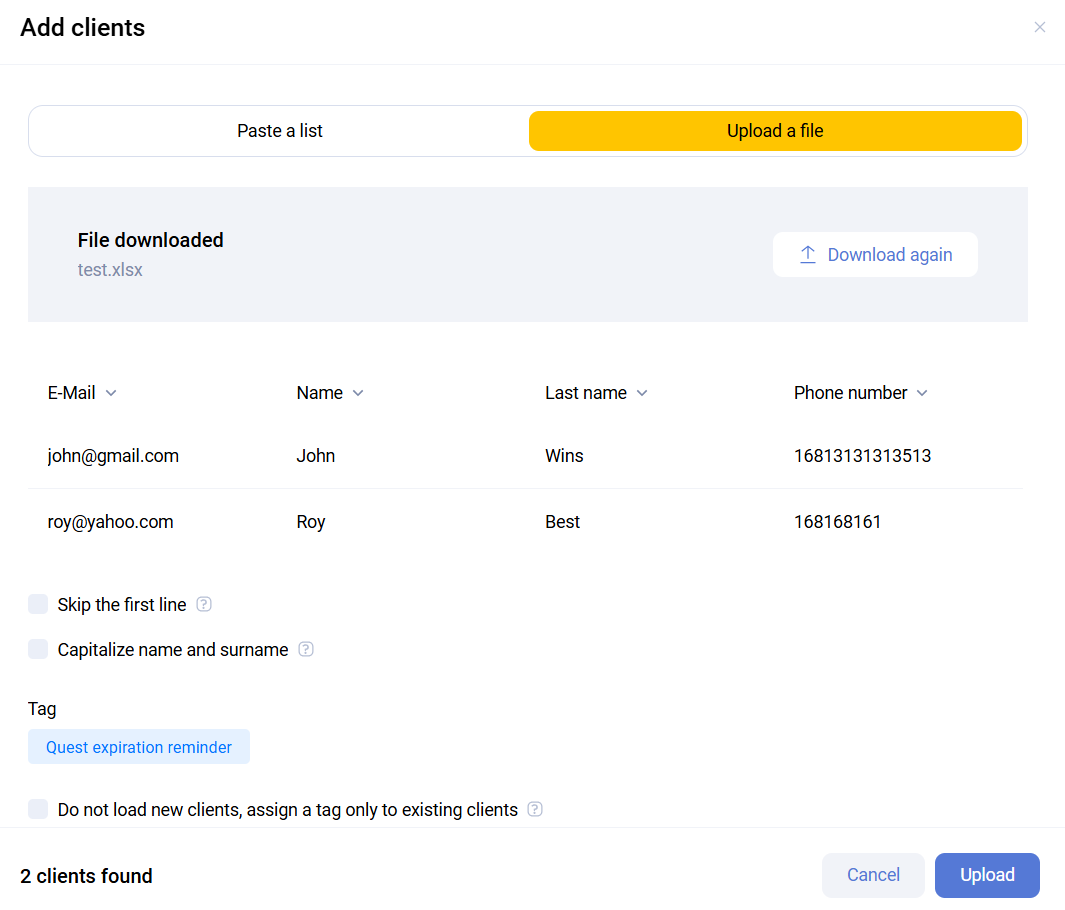Click the Cancel button

click(873, 875)
